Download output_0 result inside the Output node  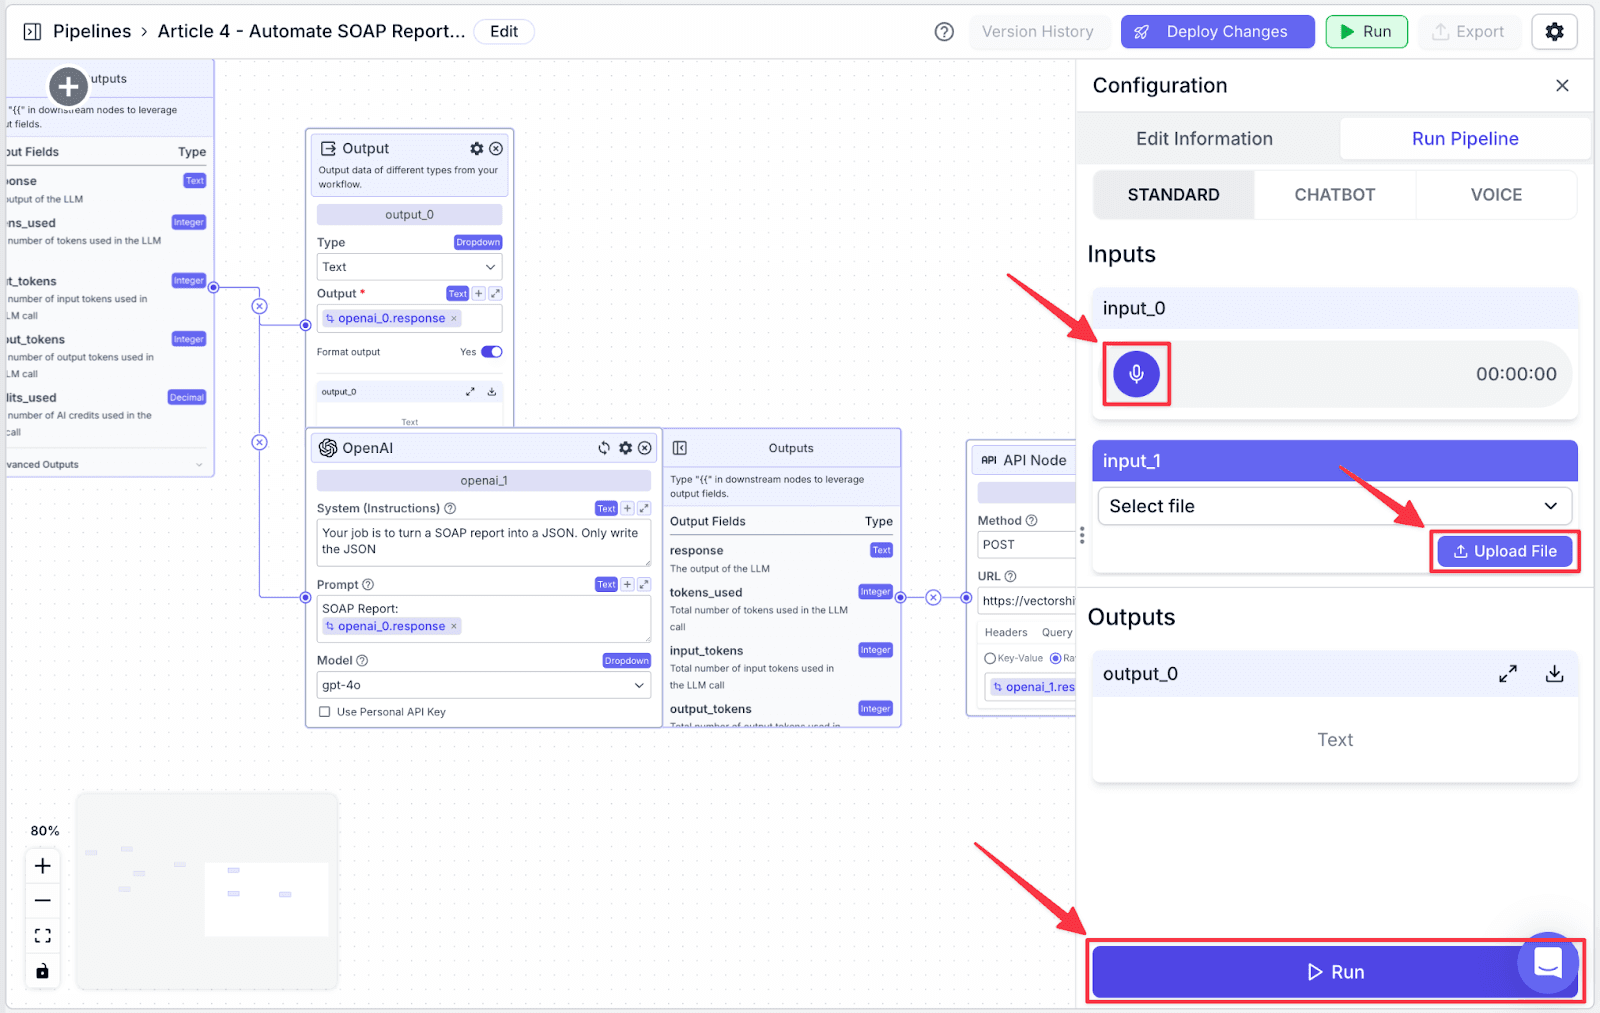click(x=492, y=392)
